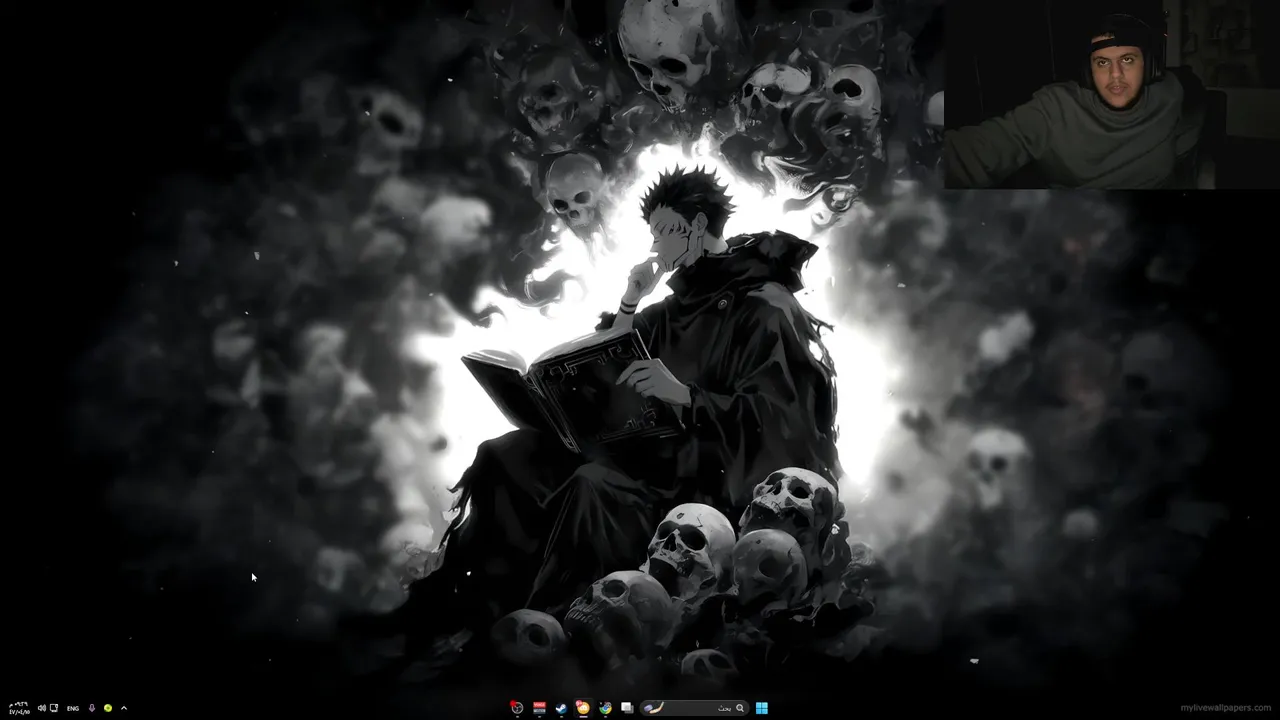Open the Windows Start menu
This screenshot has width=1280, height=720.
coord(761,708)
